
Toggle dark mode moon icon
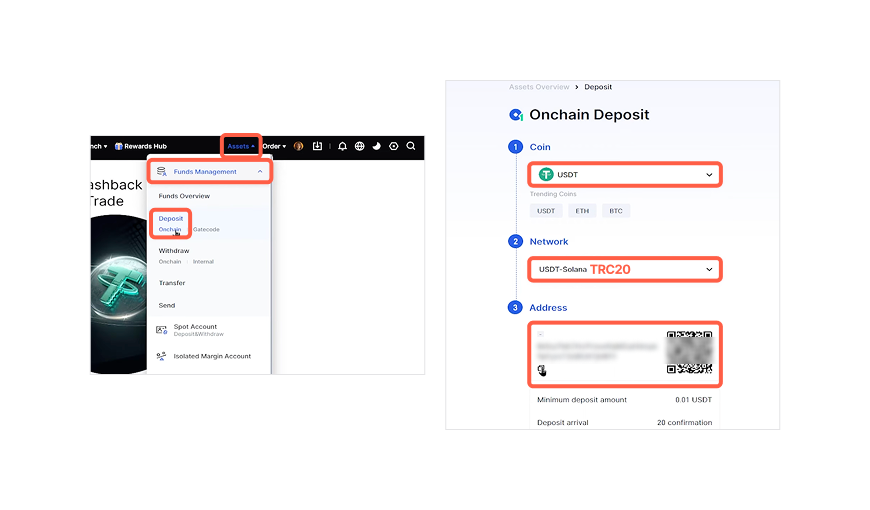377,146
